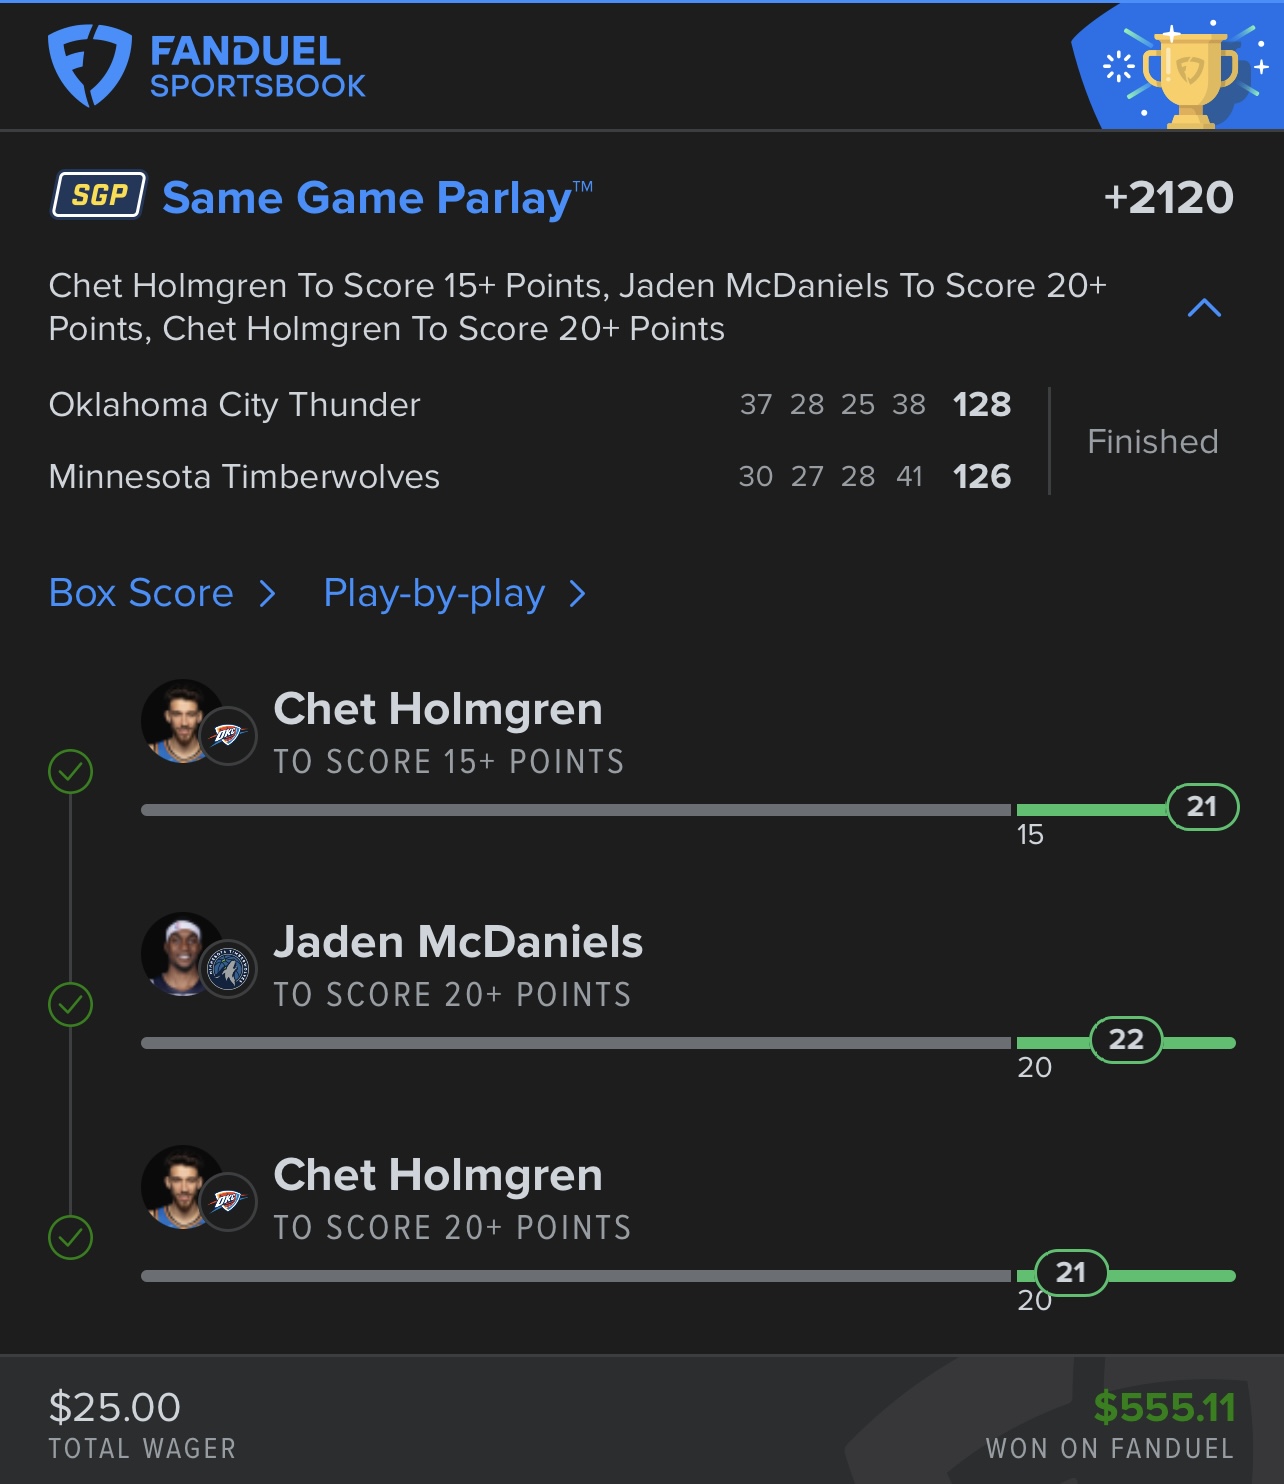The image size is (1284, 1484).
Task: Tap the SGP badge icon
Action: pos(99,195)
